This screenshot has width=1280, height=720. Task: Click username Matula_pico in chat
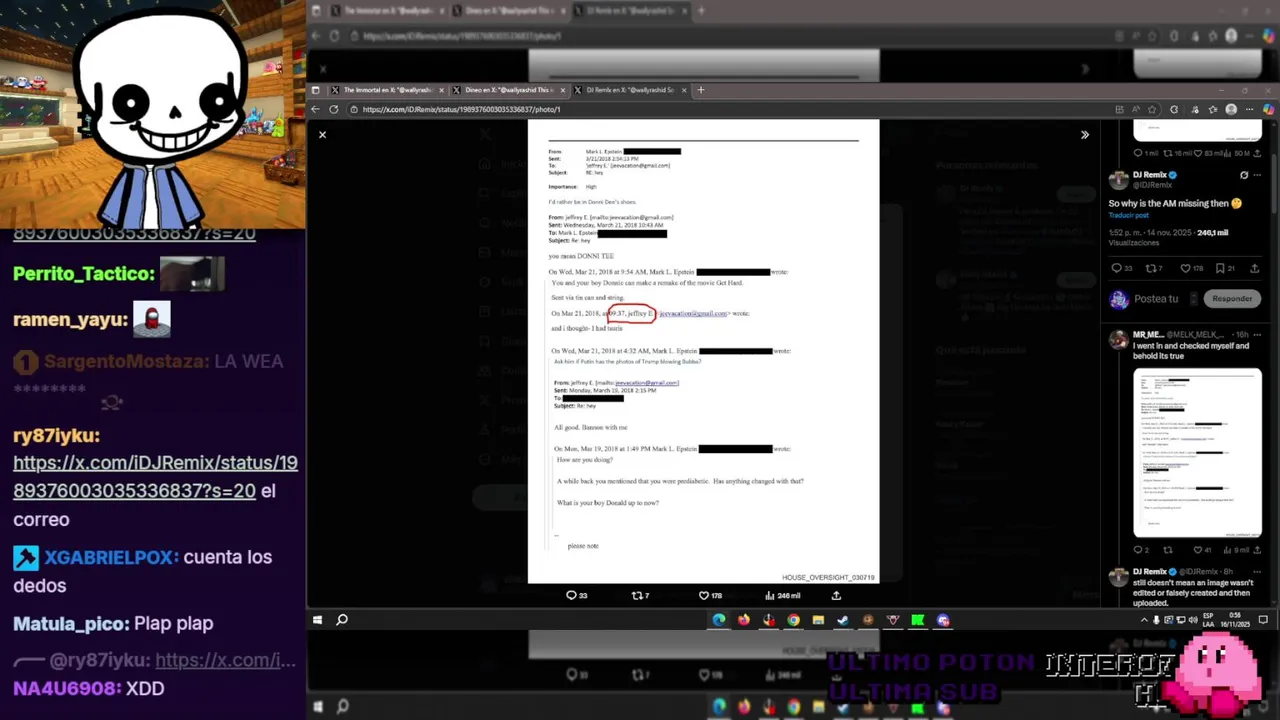[x=71, y=623]
